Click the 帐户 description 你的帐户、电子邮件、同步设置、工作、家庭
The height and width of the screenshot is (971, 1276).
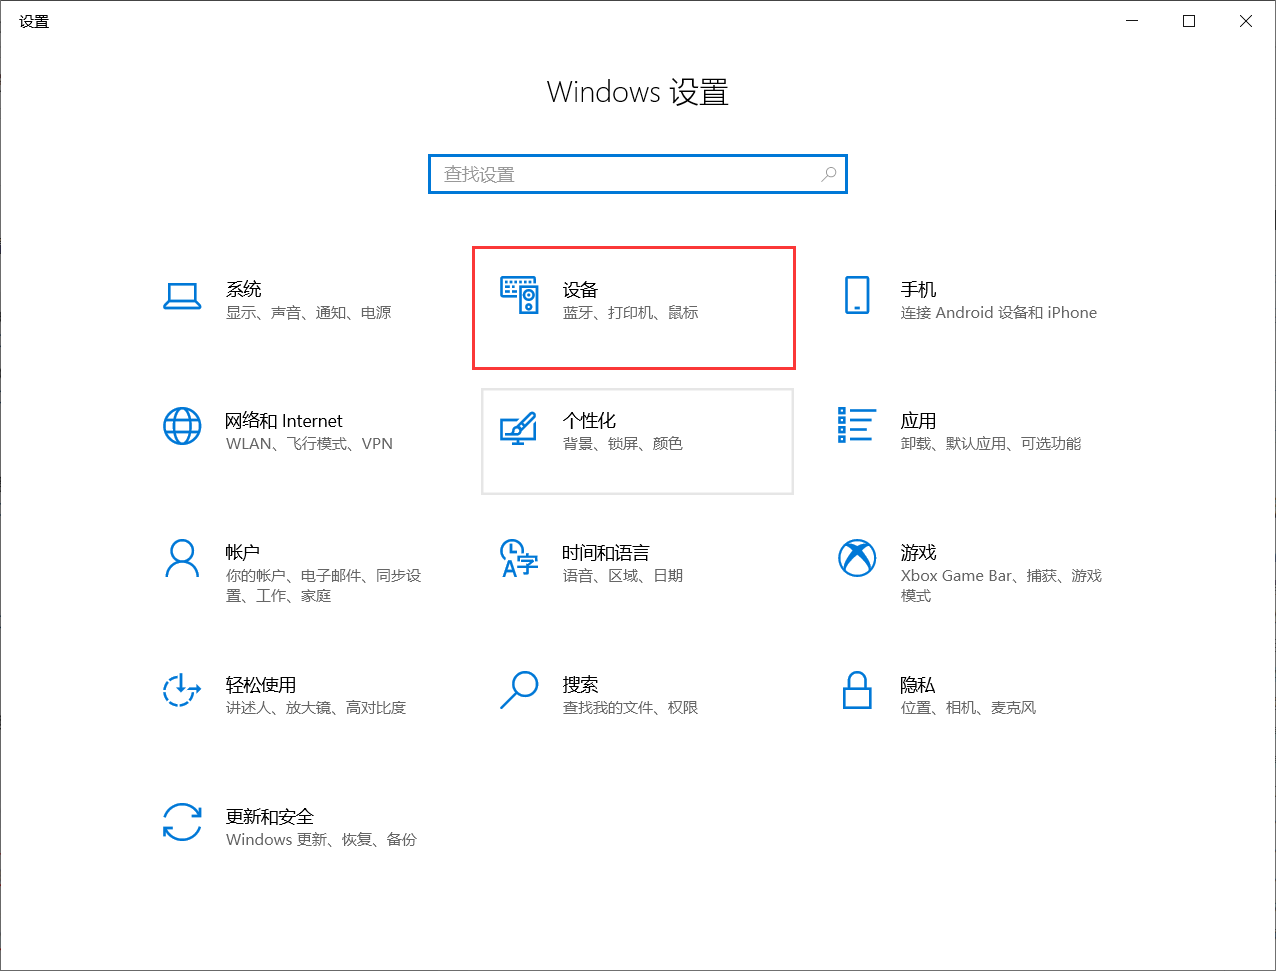click(324, 586)
